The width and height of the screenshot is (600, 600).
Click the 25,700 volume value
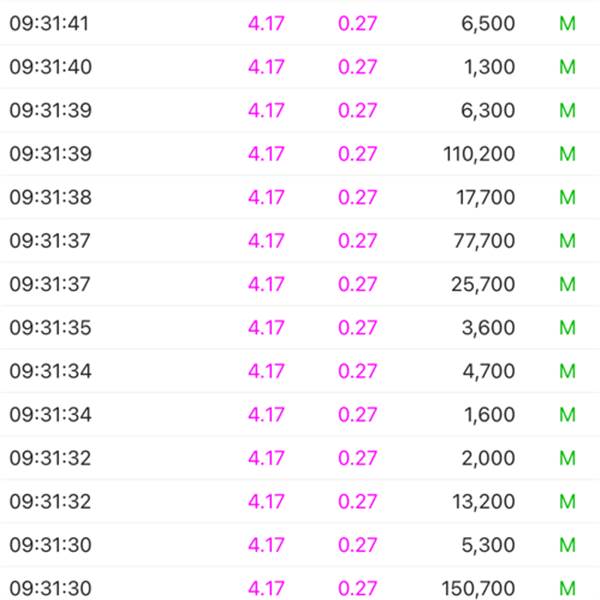click(483, 284)
